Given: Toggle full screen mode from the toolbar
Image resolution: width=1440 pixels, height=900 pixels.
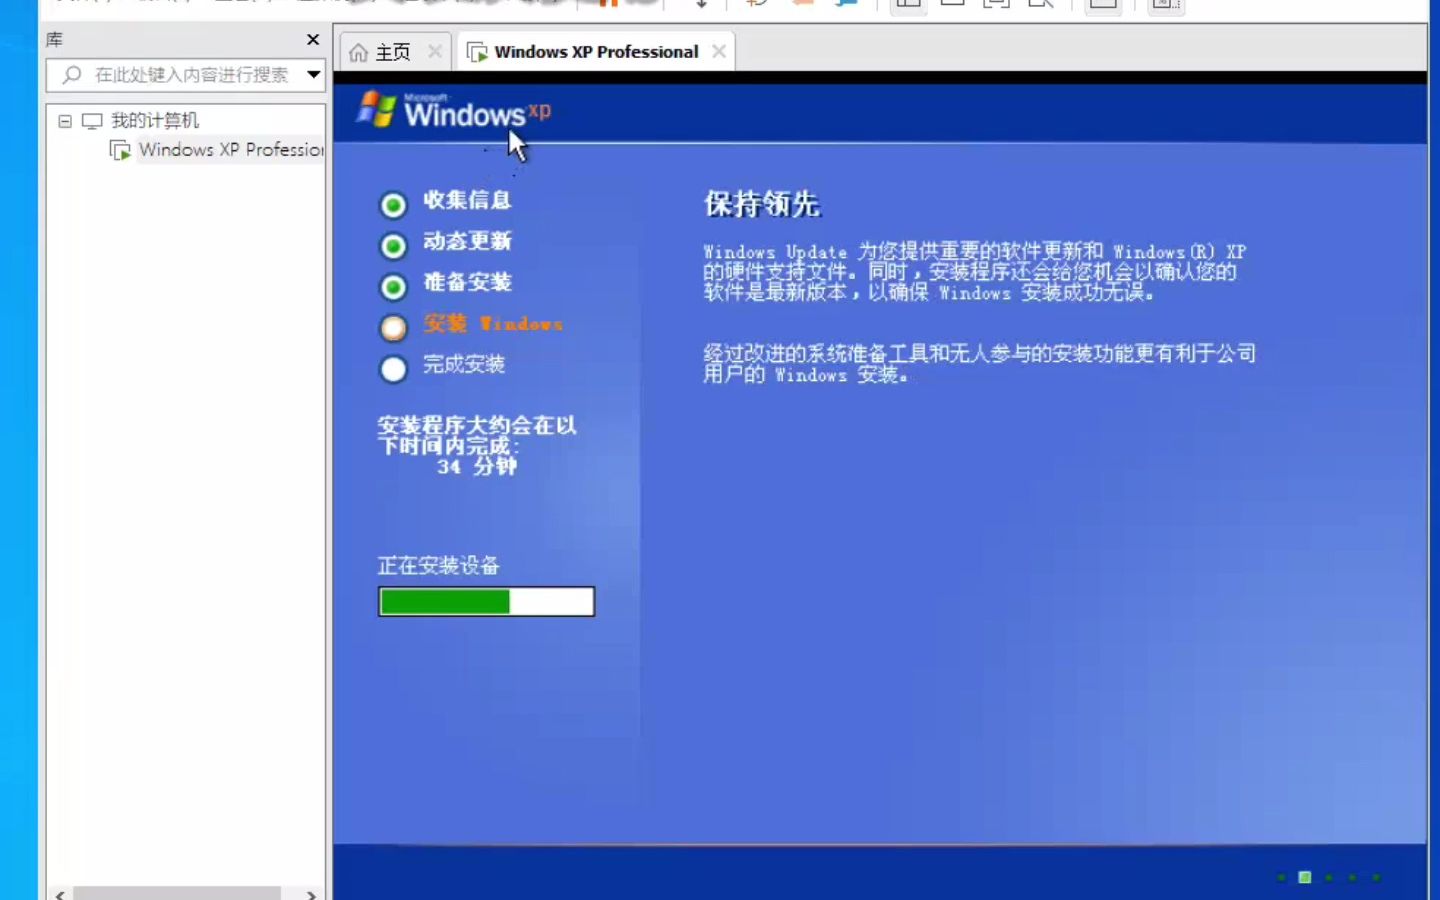Looking at the screenshot, I should (1102, 5).
